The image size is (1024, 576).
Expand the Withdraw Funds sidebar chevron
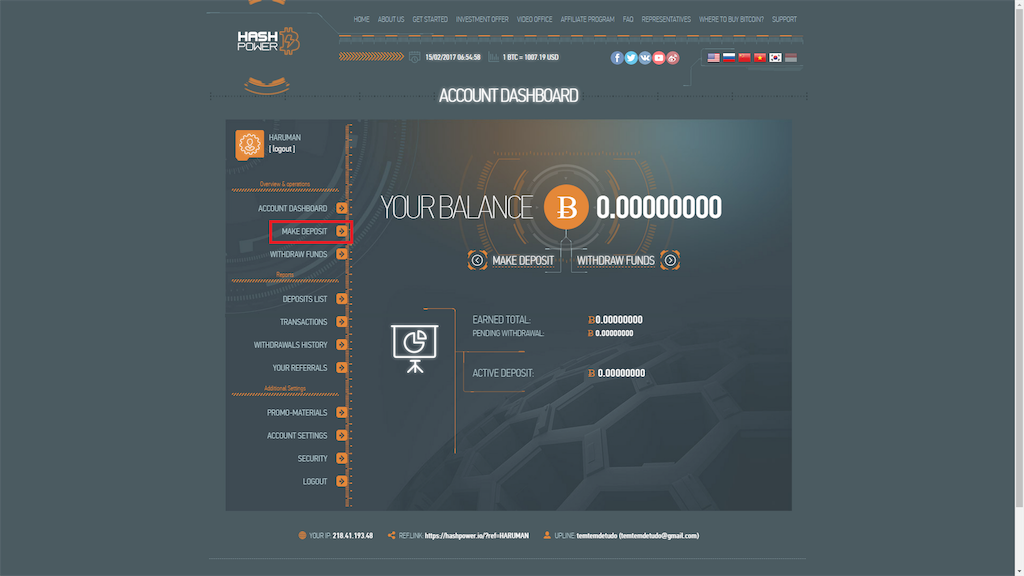point(340,254)
